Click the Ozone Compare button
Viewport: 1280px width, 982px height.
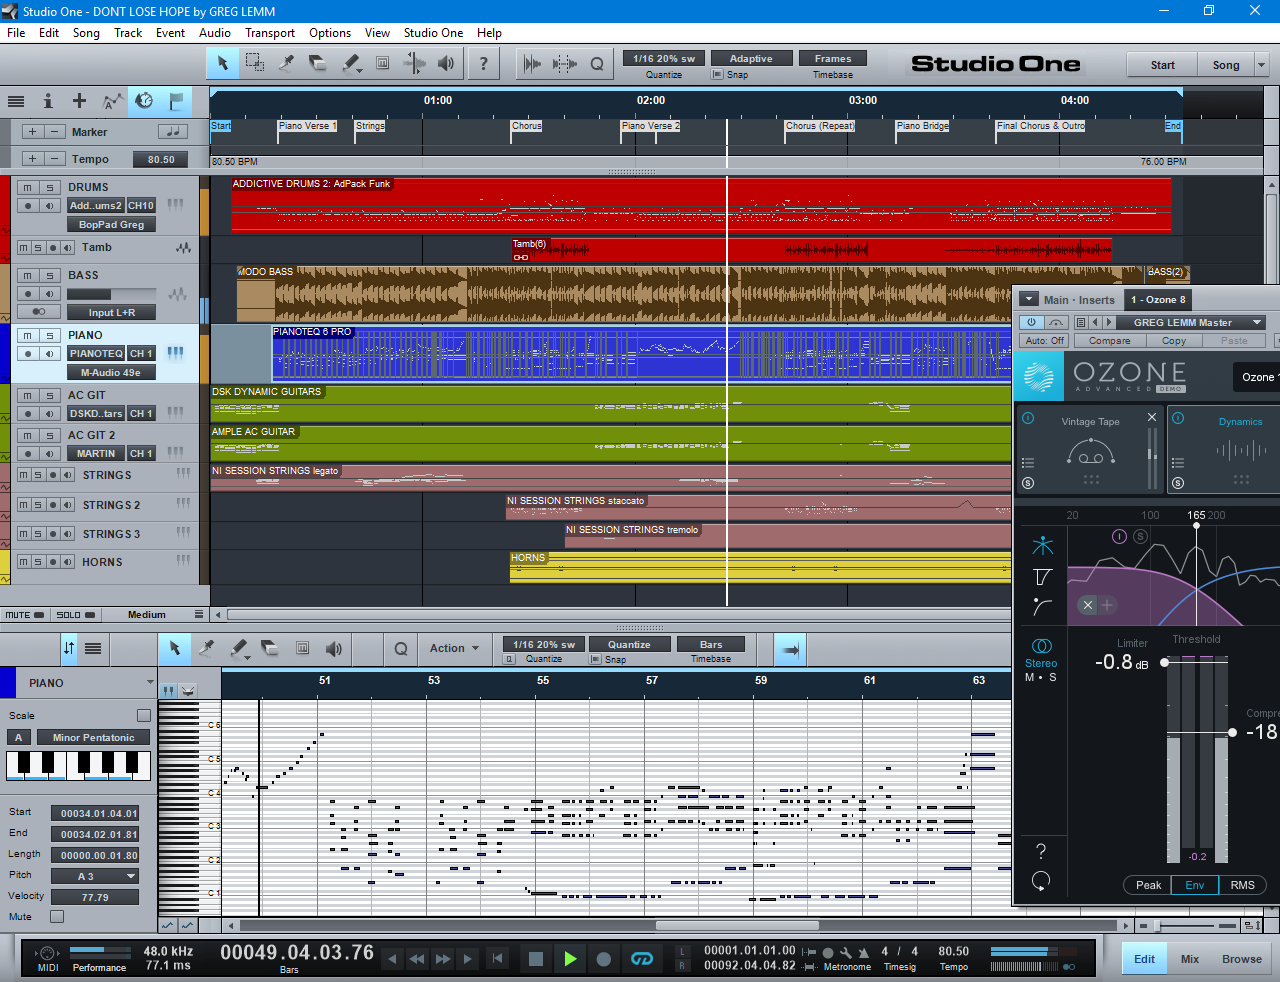[1110, 341]
